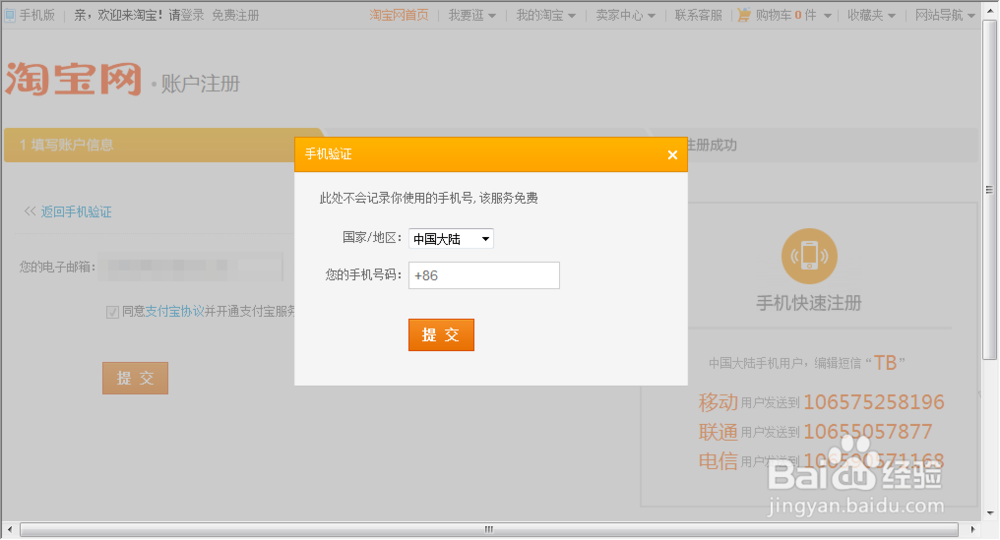Focus the 您的手机号码 input field
Viewport: 1000px width, 540px height.
[x=484, y=275]
